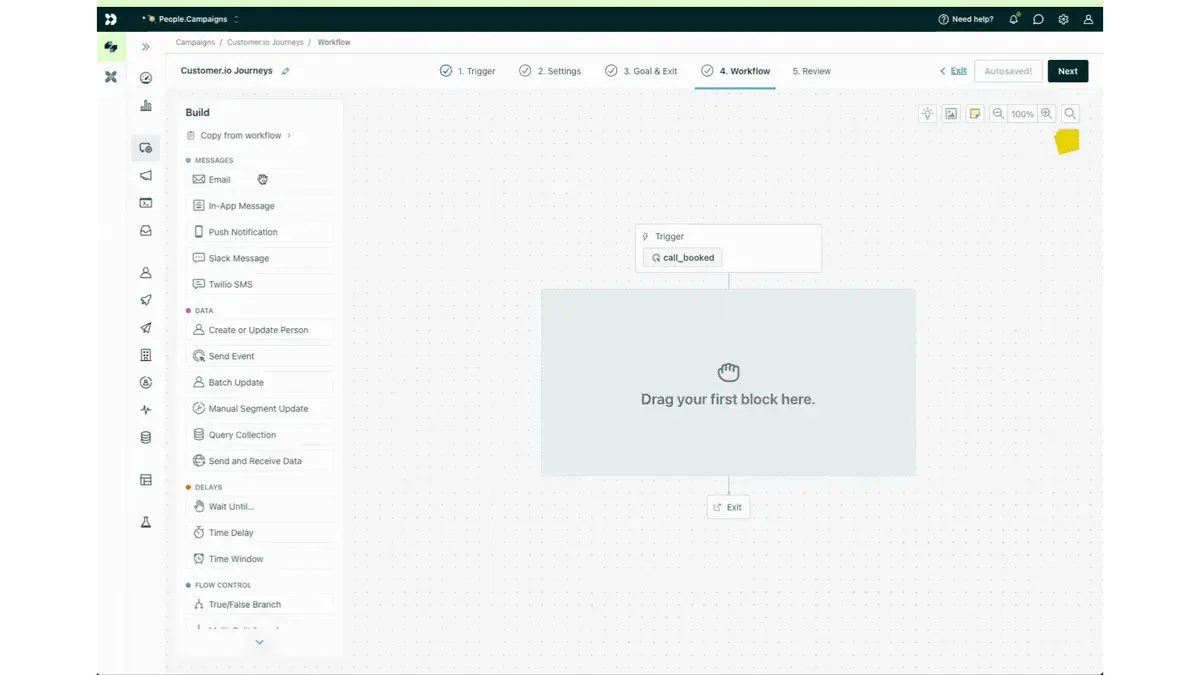This screenshot has width=1200, height=675.
Task: Open the terminal-style sidebar icon
Action: (146, 203)
